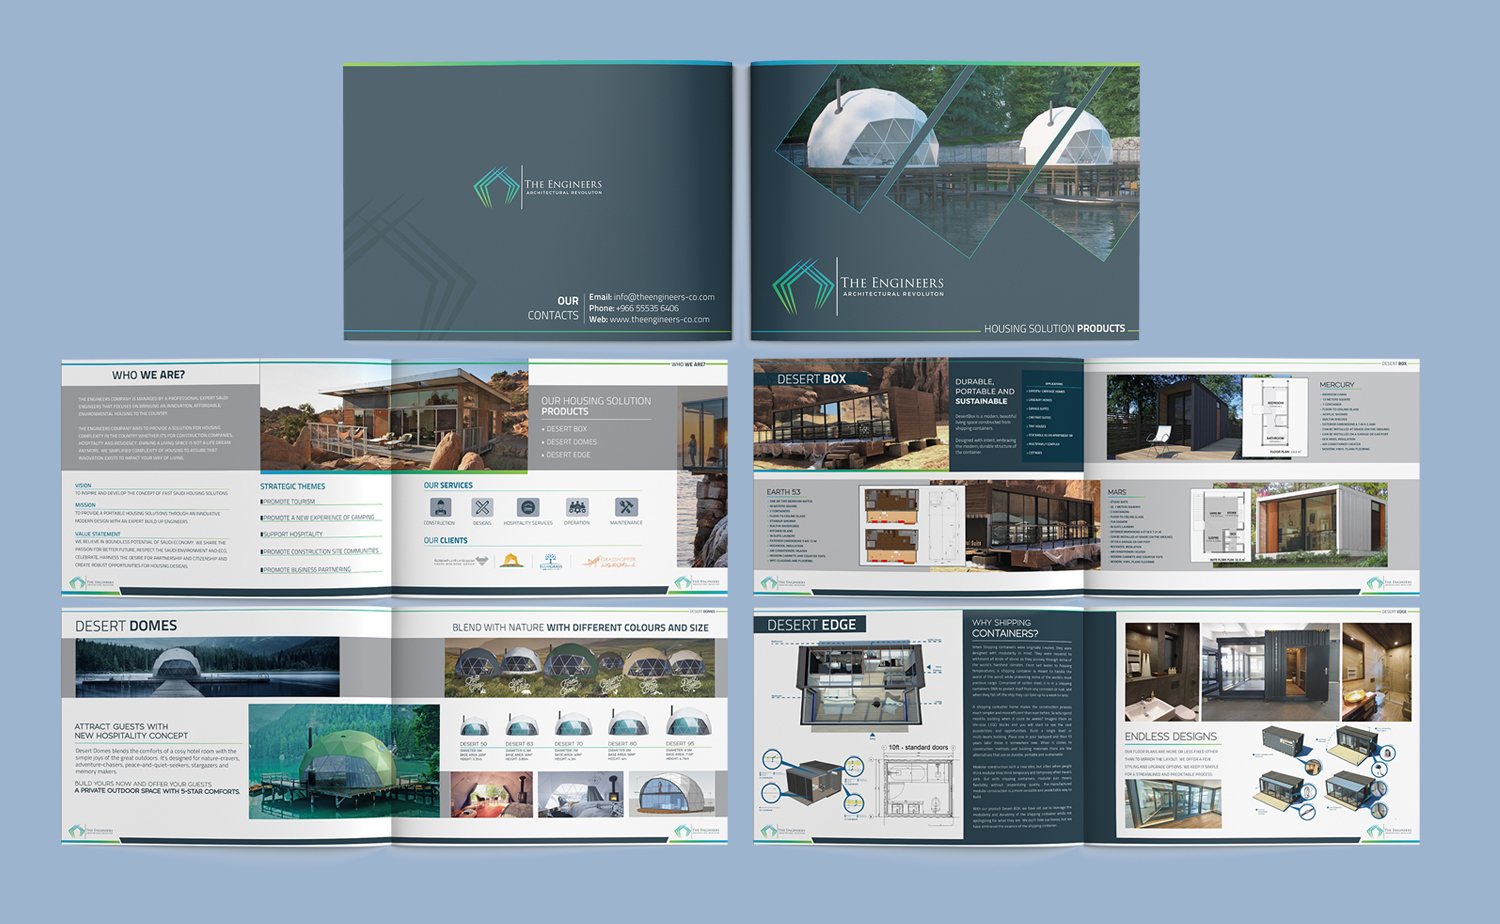Click the 'MARS' model heading

pyautogui.click(x=1117, y=492)
